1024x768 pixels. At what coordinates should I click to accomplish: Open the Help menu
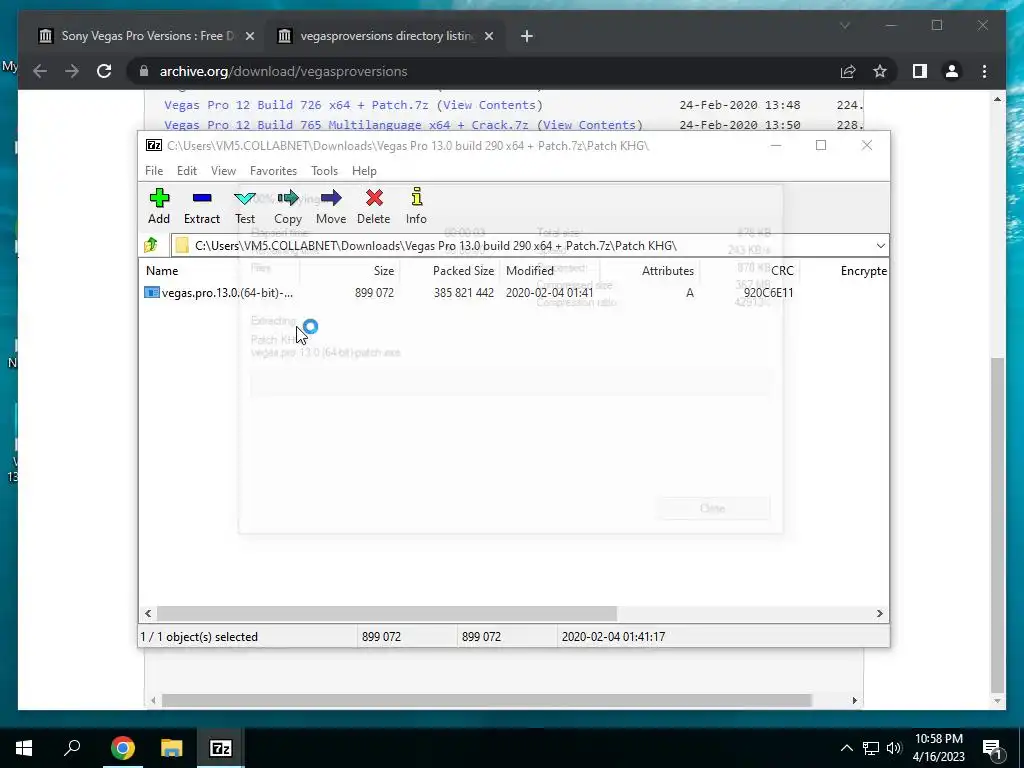point(364,170)
